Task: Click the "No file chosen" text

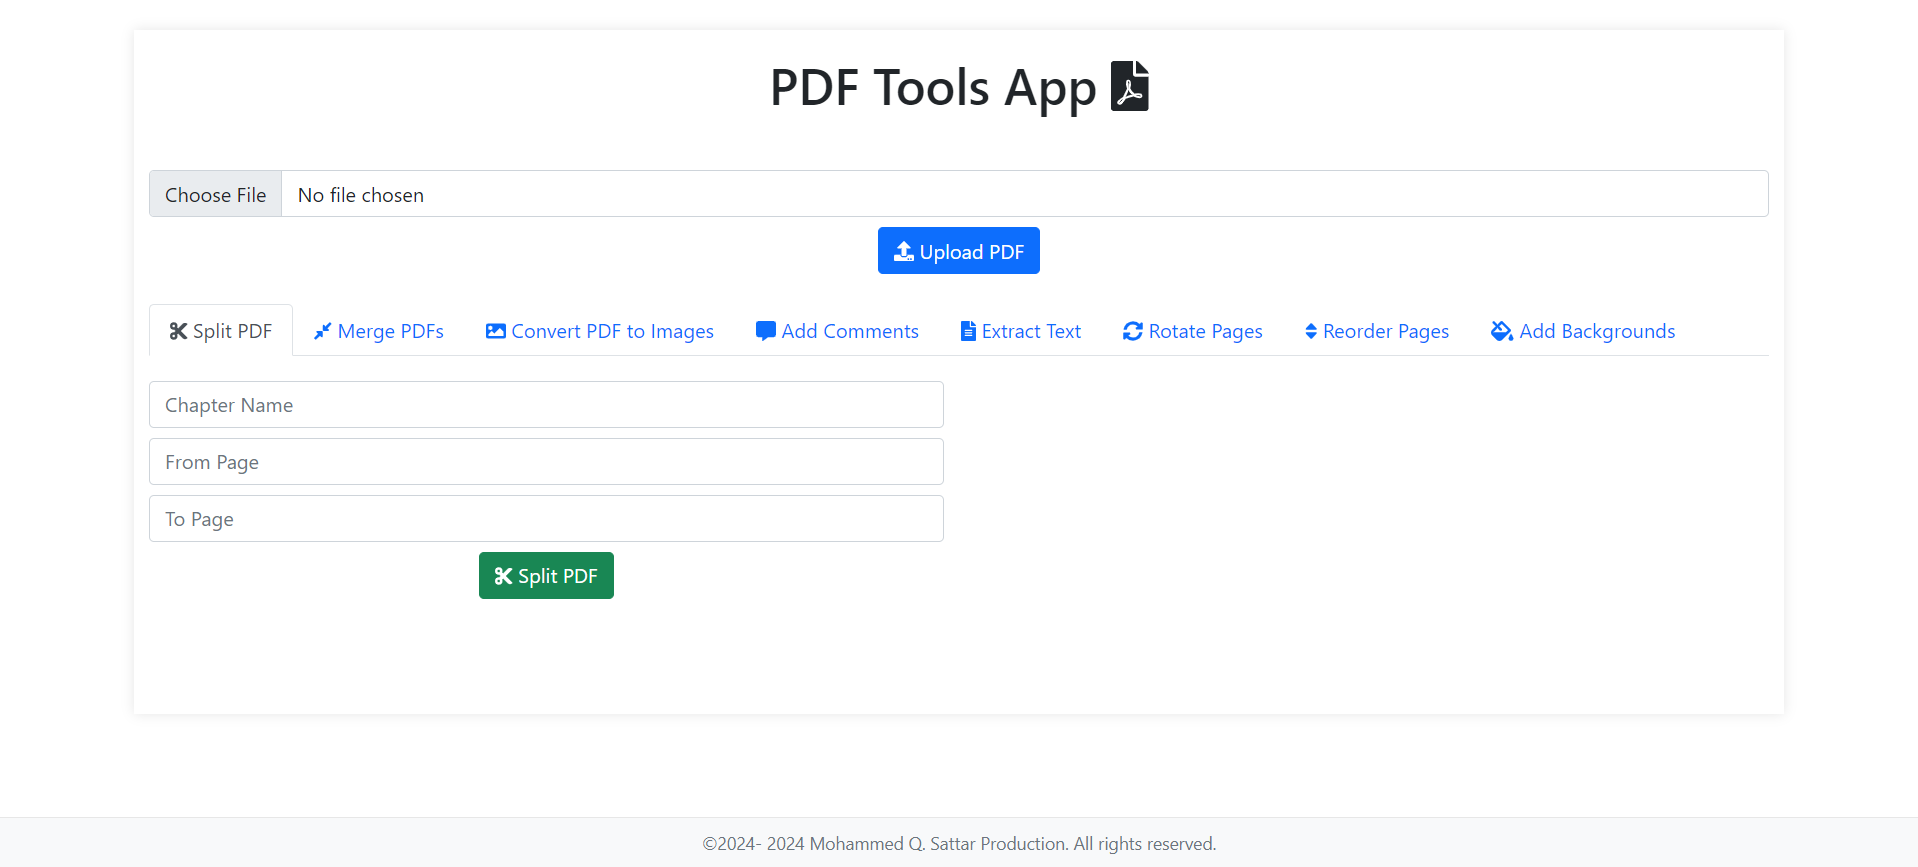Action: (x=361, y=195)
